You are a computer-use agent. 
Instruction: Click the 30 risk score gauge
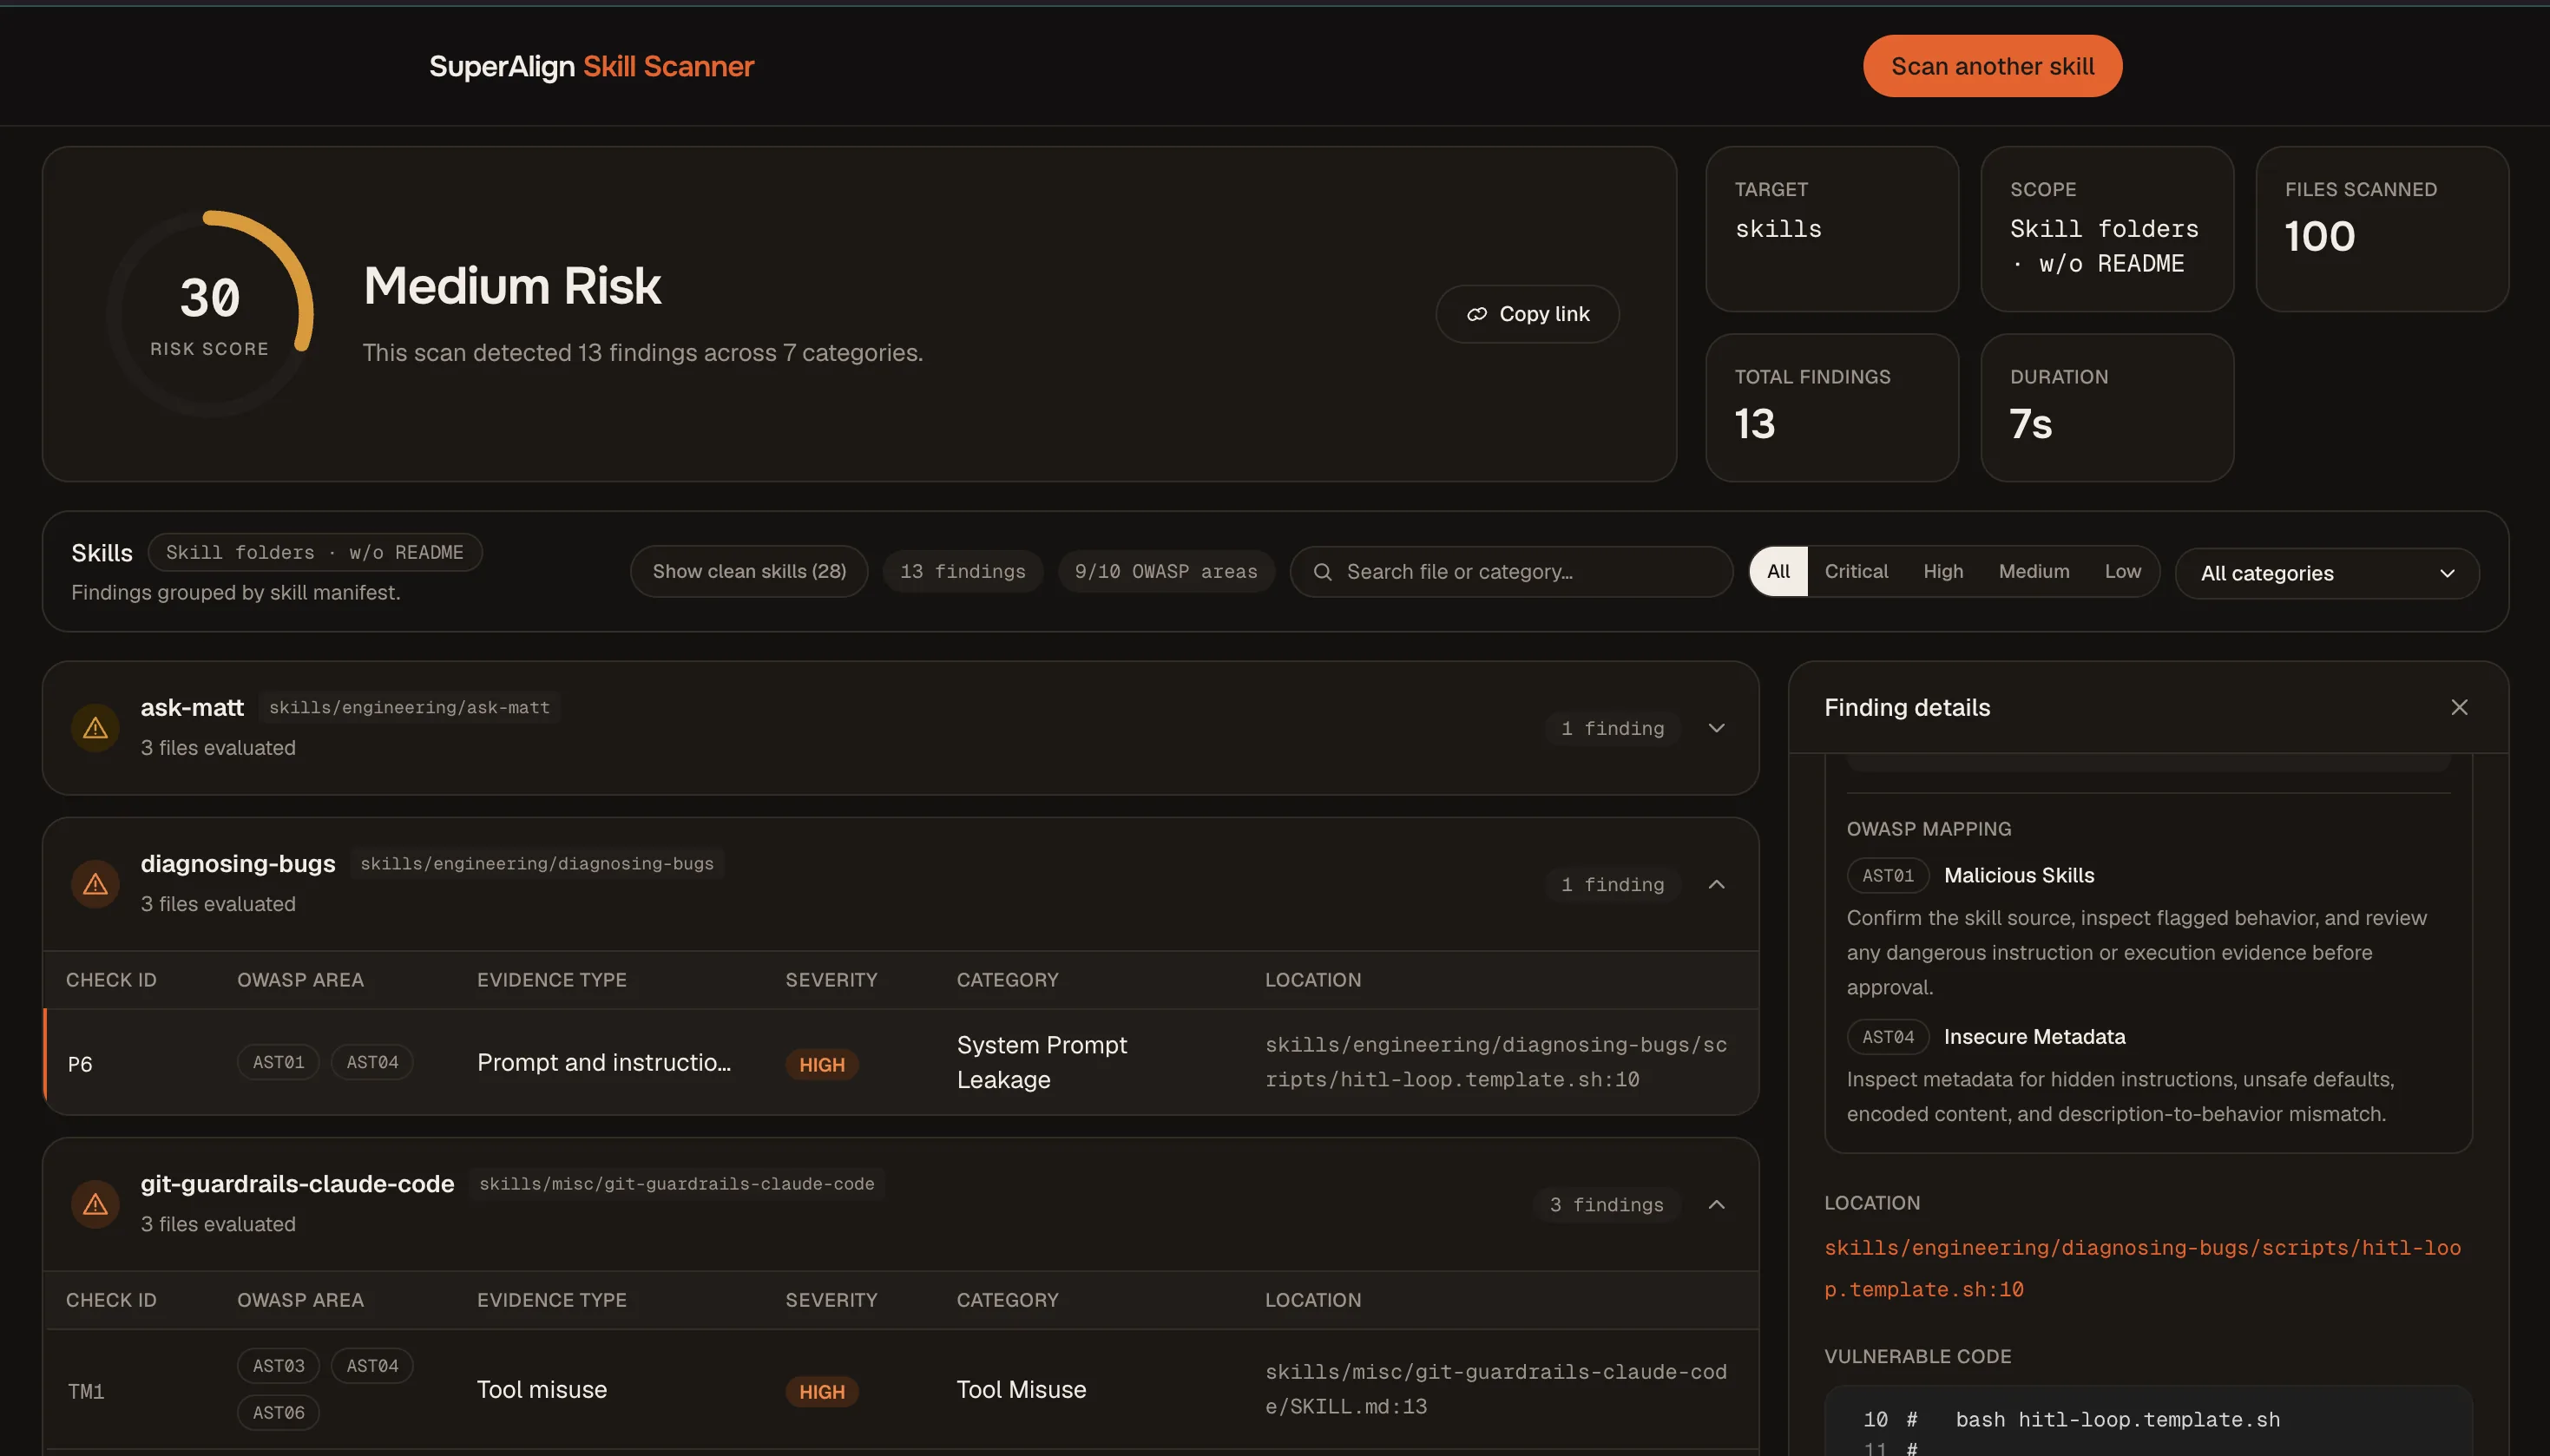tap(210, 313)
